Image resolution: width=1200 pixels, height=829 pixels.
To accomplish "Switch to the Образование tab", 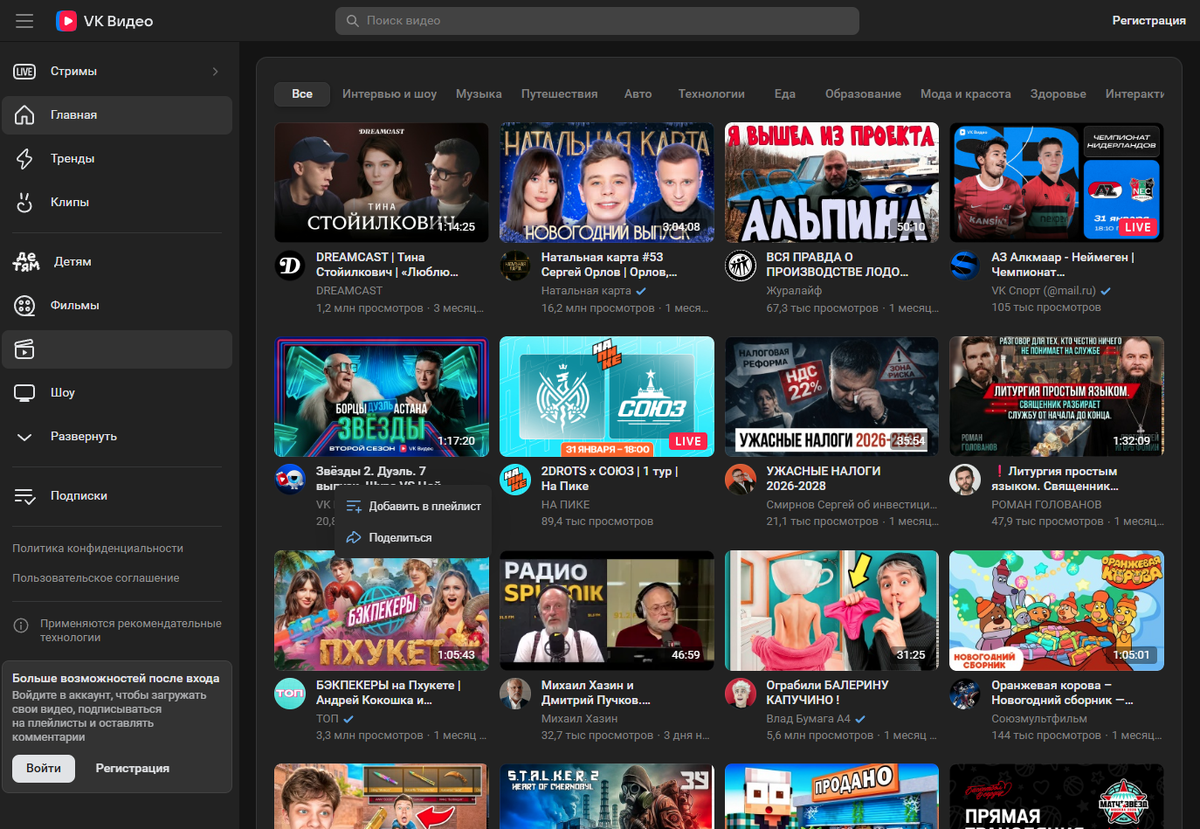I will [x=863, y=94].
